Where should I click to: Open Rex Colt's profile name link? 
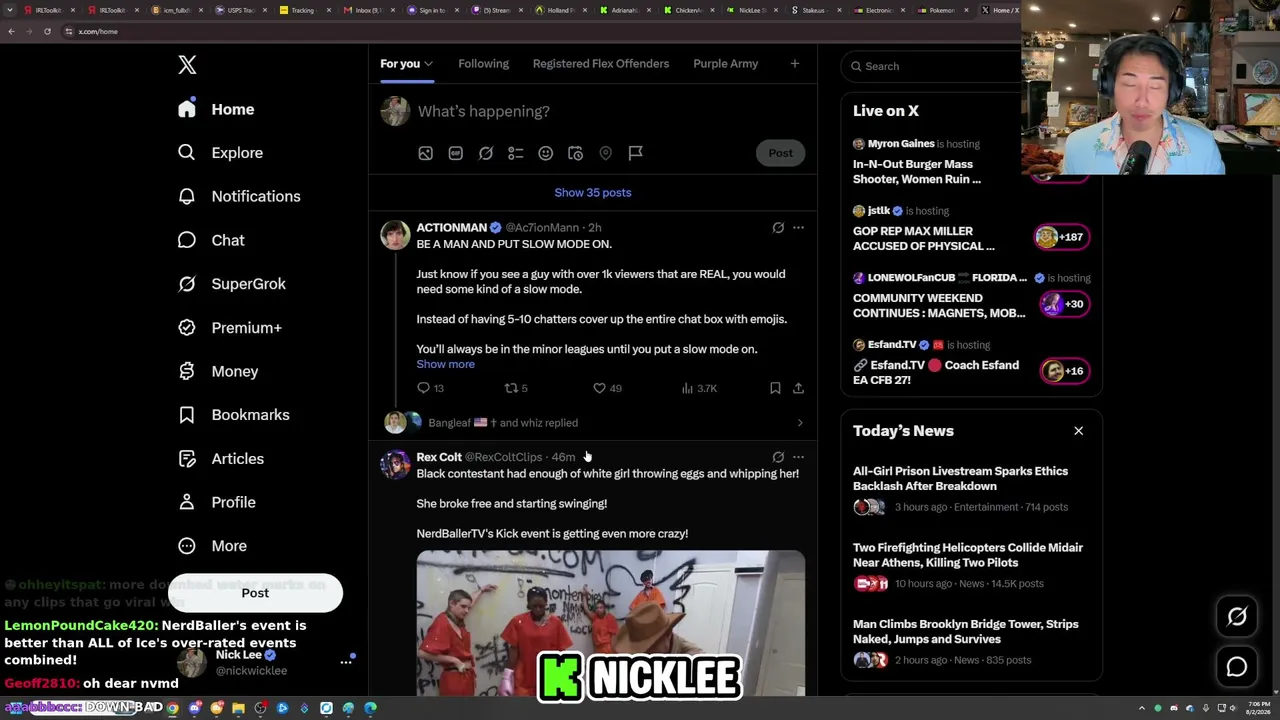(439, 457)
